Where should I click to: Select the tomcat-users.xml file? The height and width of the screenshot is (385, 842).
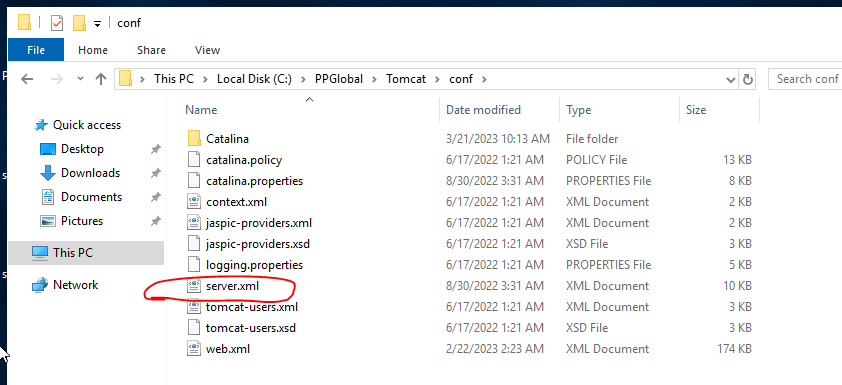252,307
